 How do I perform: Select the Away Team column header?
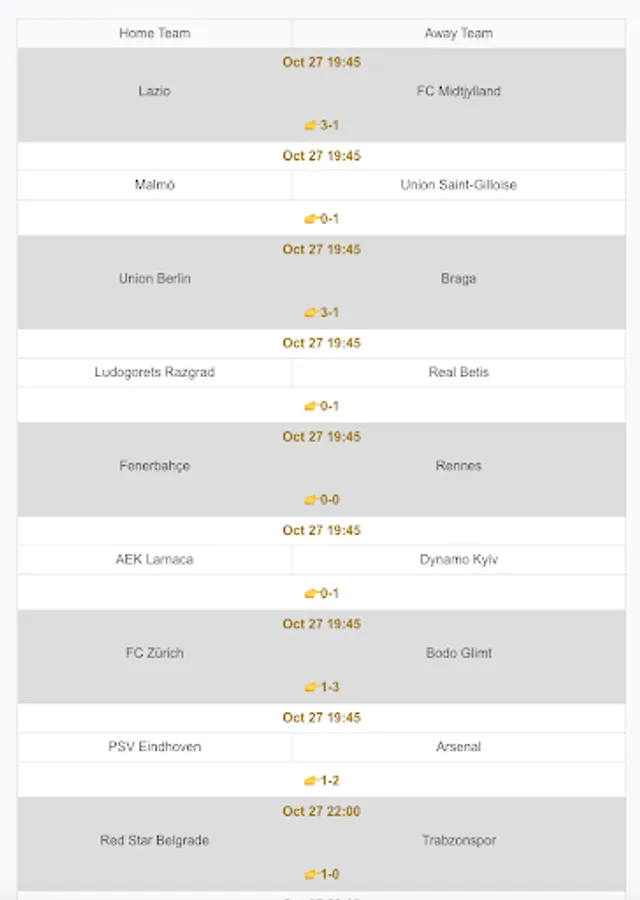click(459, 33)
